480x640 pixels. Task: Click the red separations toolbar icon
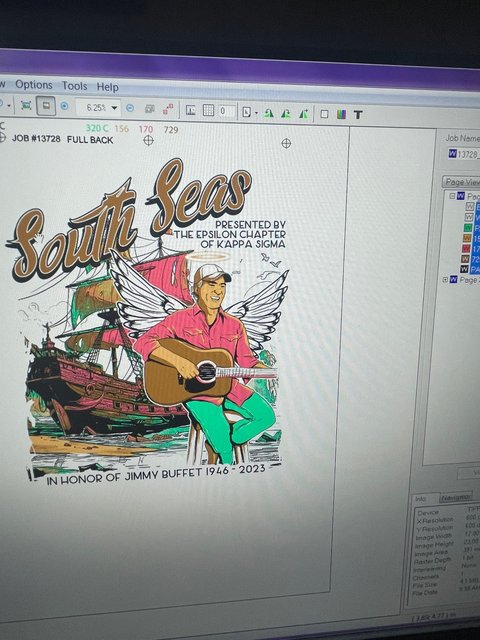[168, 109]
